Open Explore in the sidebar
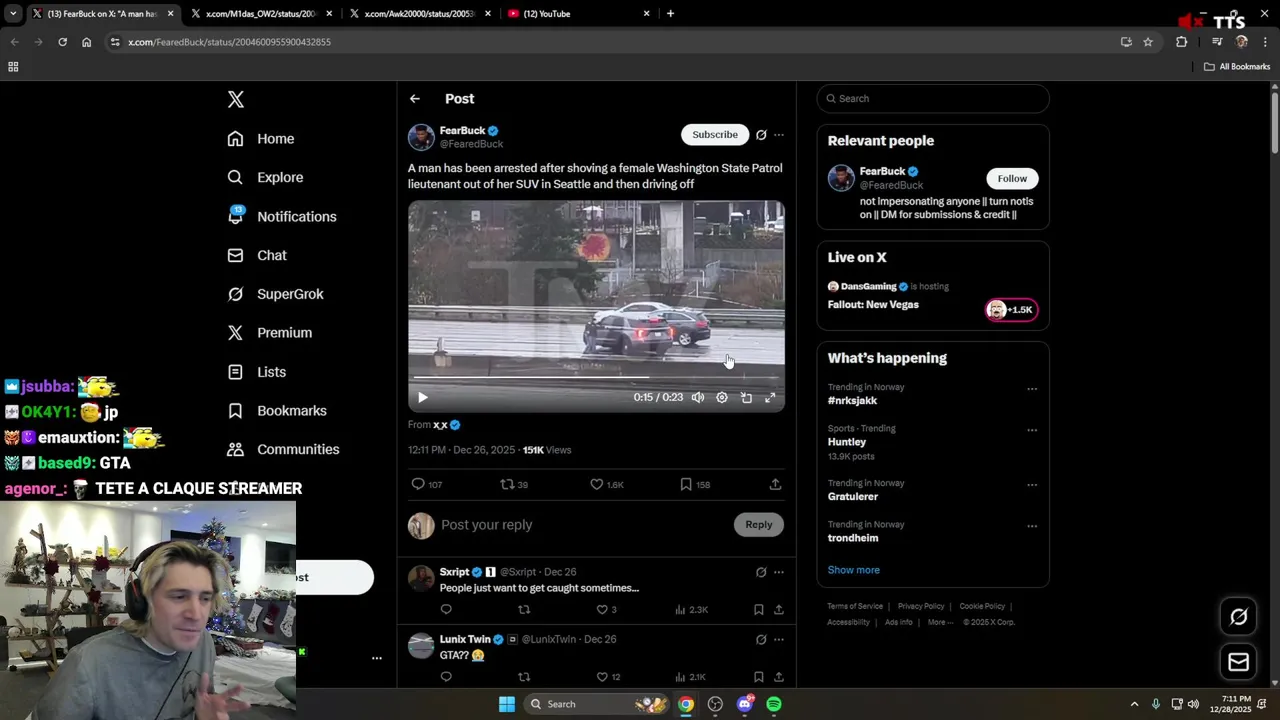 265,177
